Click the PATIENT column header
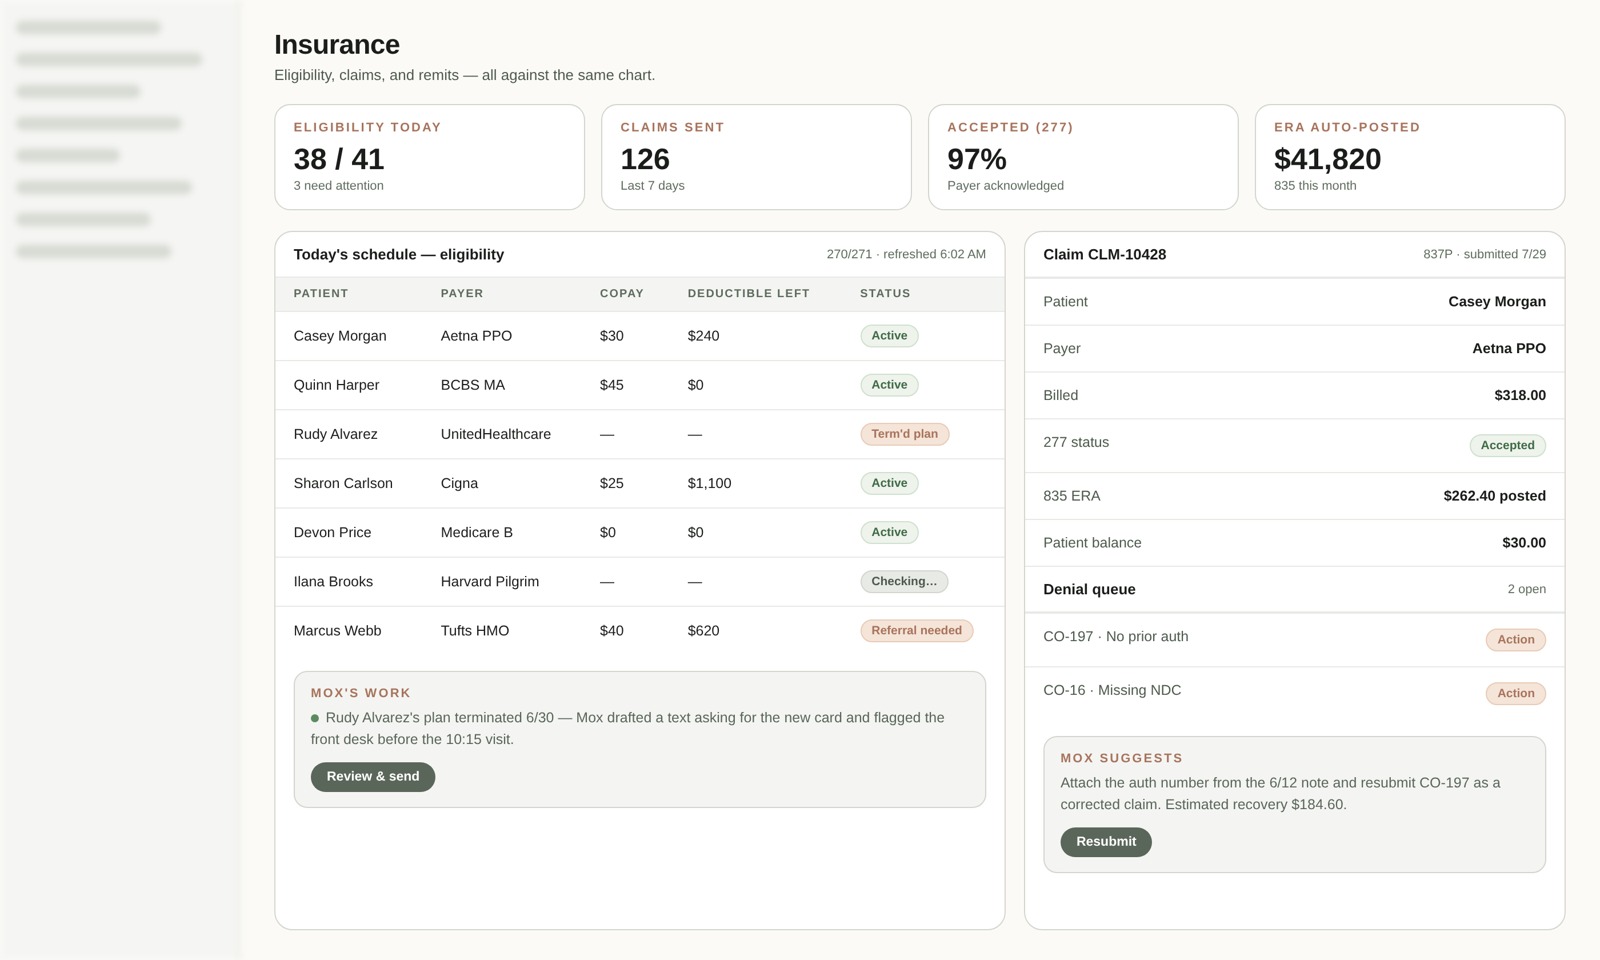The height and width of the screenshot is (960, 1600). tap(321, 293)
